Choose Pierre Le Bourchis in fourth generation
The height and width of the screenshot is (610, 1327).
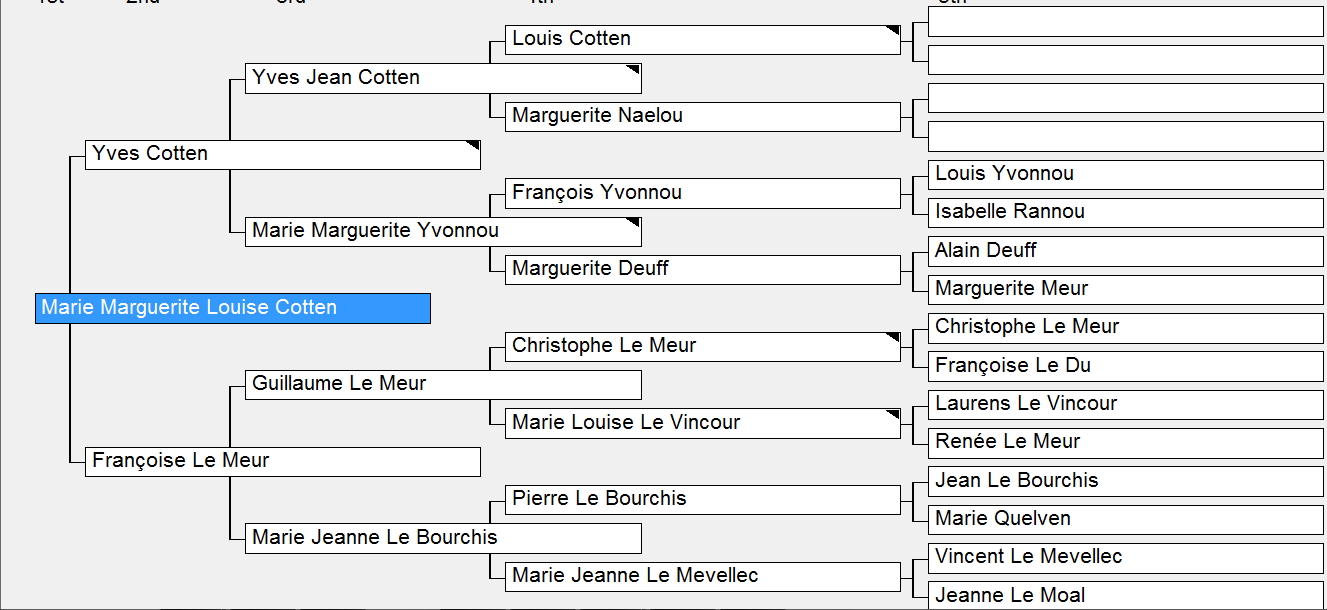[x=702, y=499]
